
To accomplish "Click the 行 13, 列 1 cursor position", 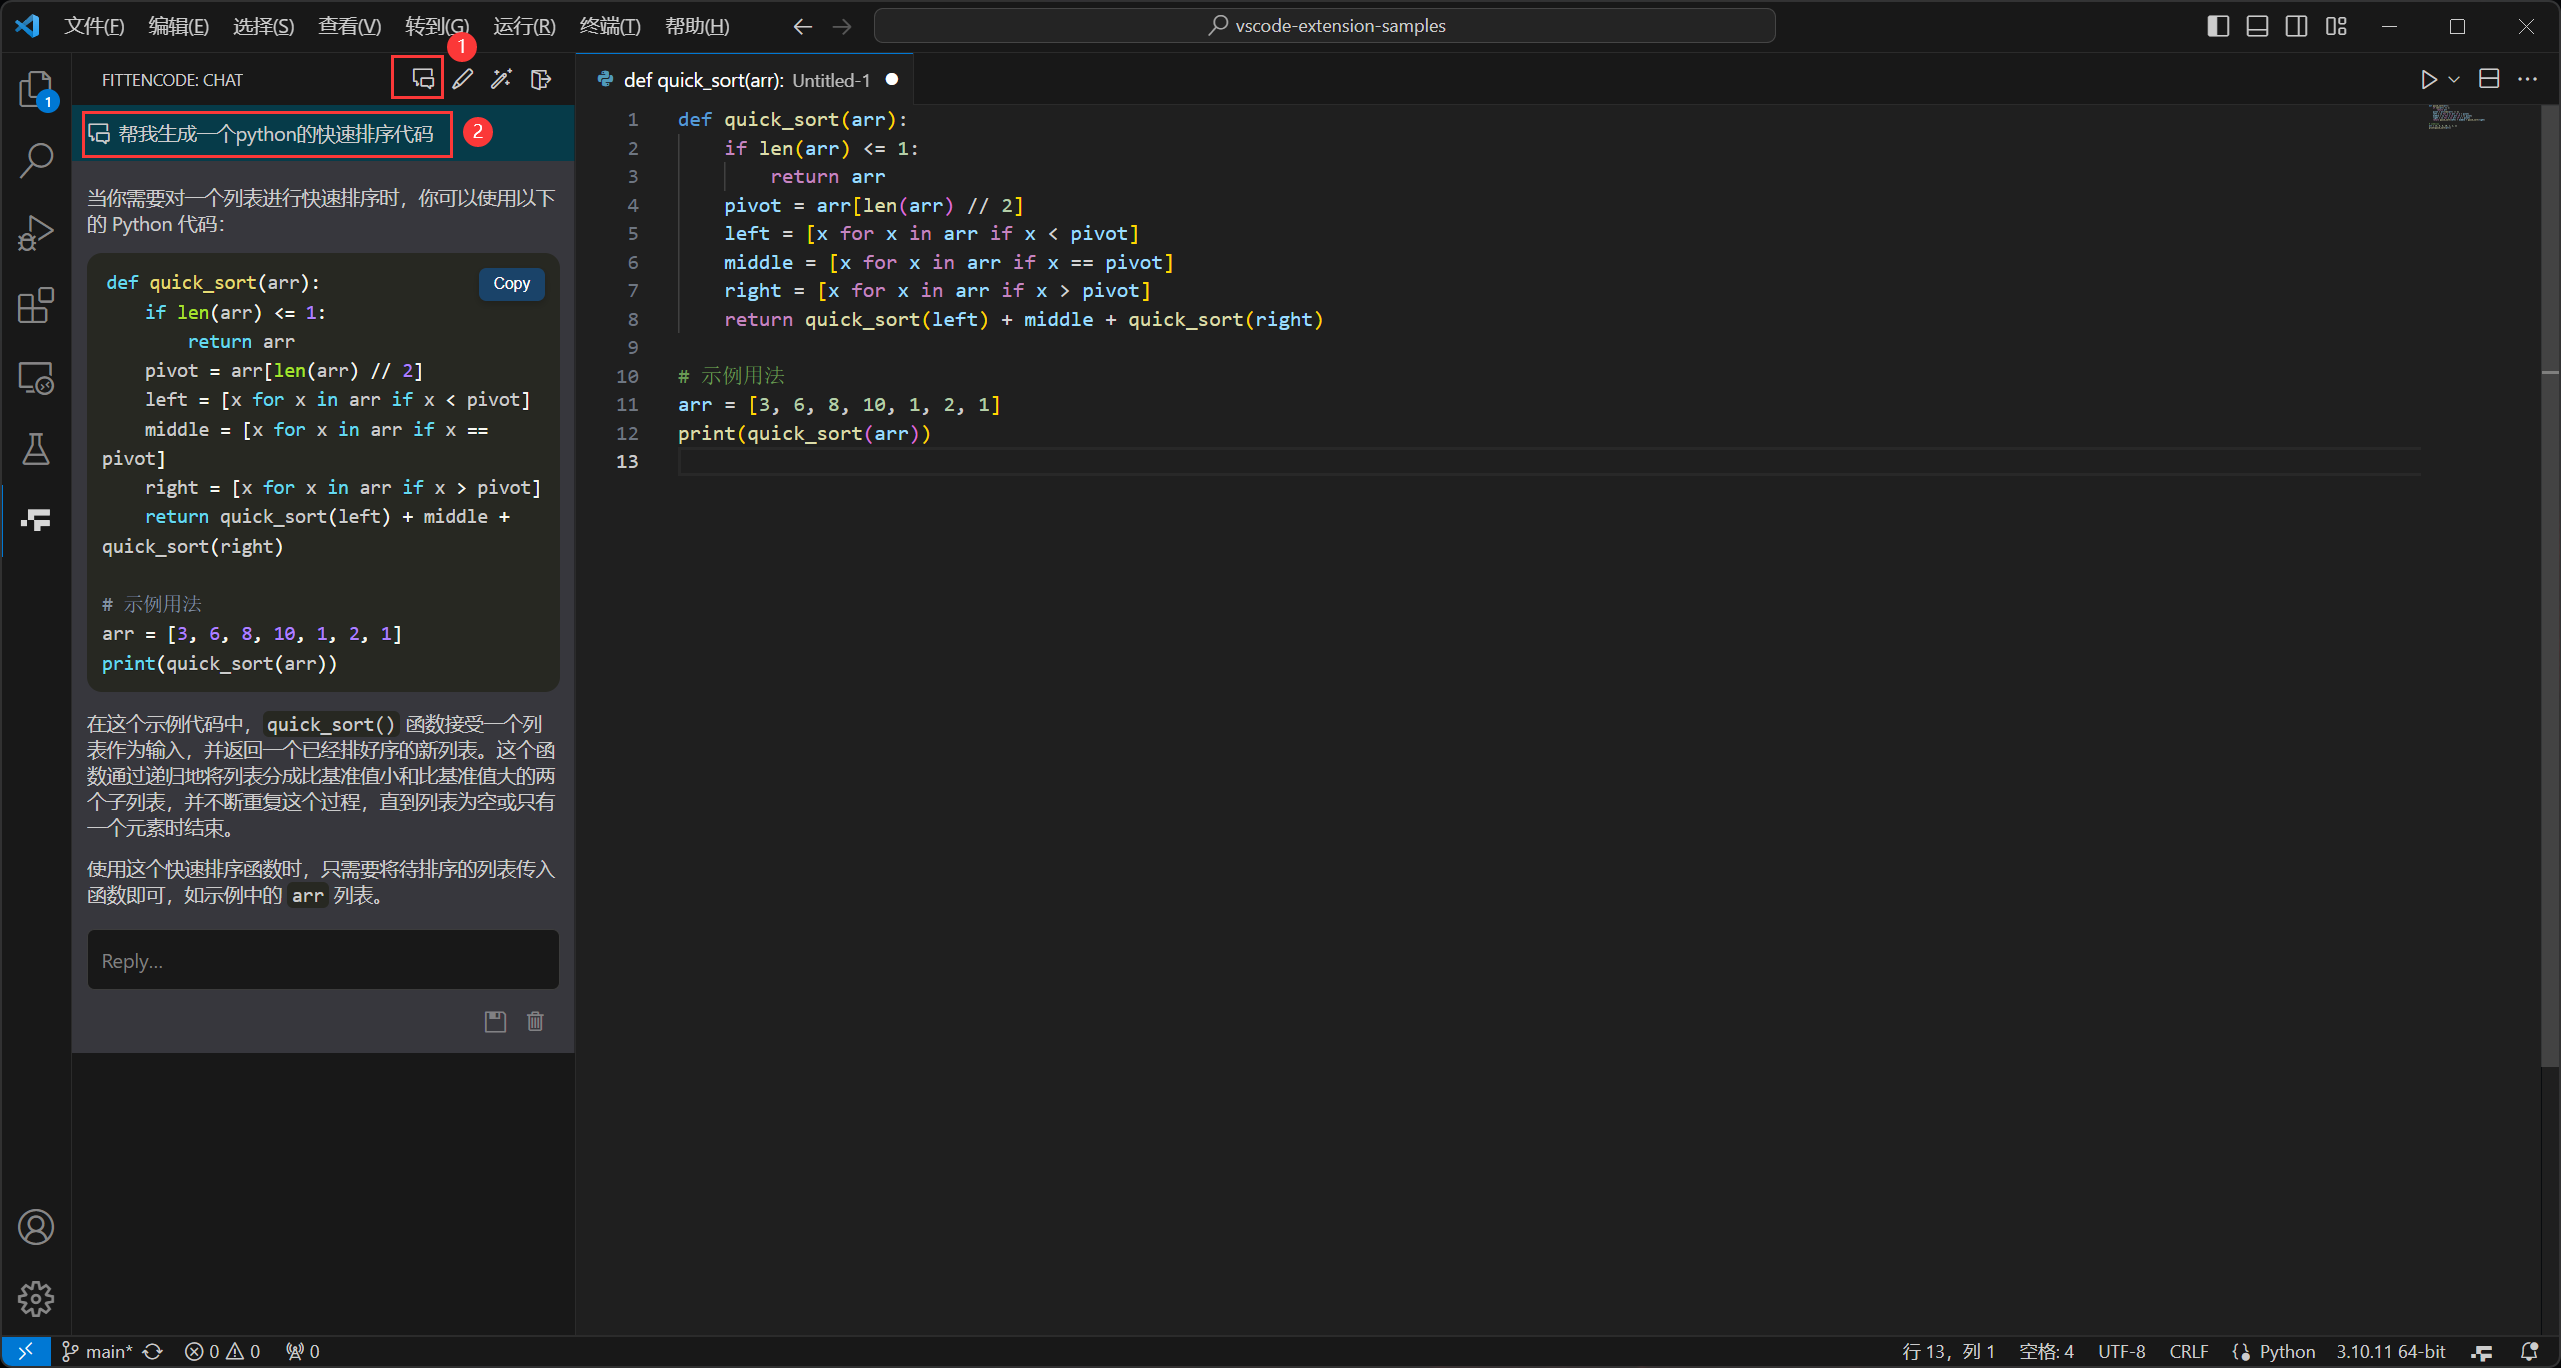I will click(1948, 1352).
